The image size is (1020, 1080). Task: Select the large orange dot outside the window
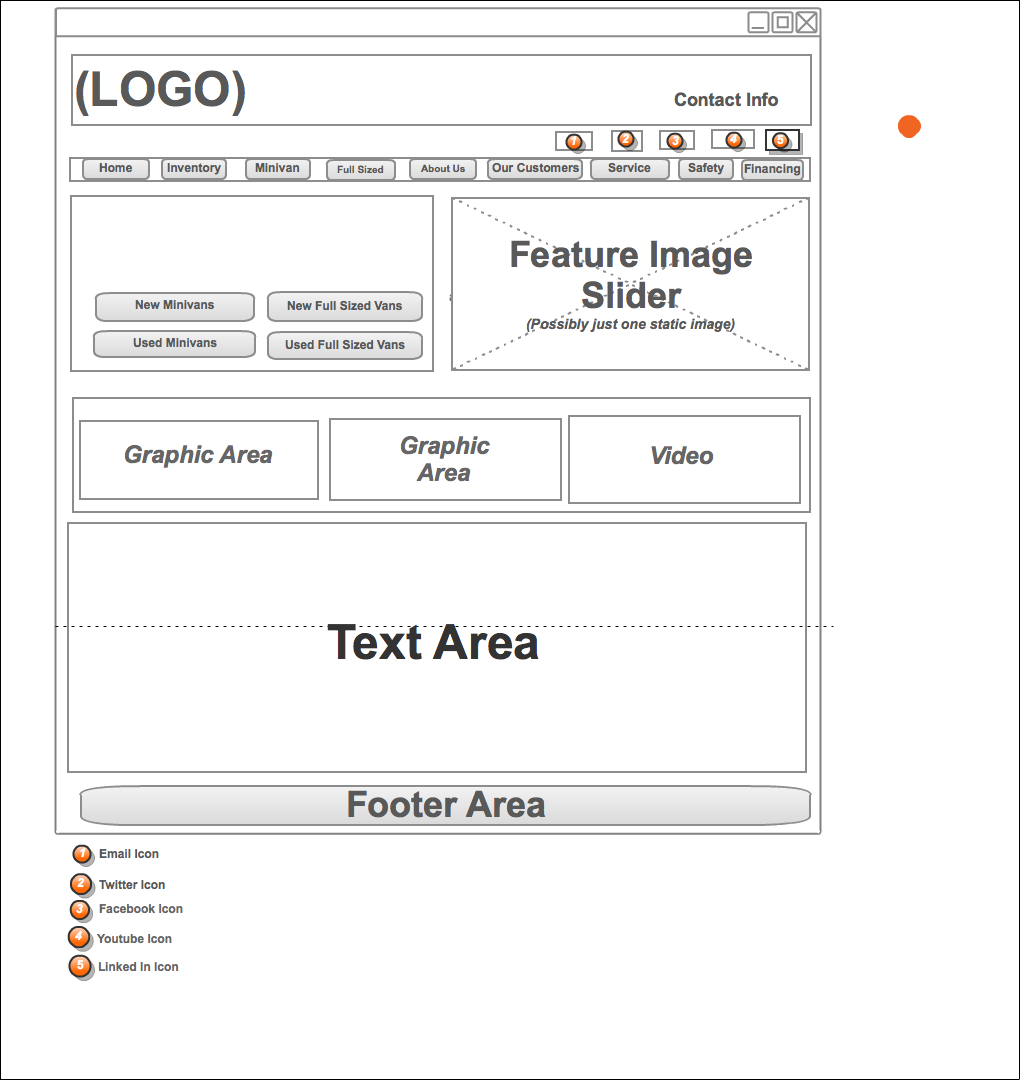point(909,127)
